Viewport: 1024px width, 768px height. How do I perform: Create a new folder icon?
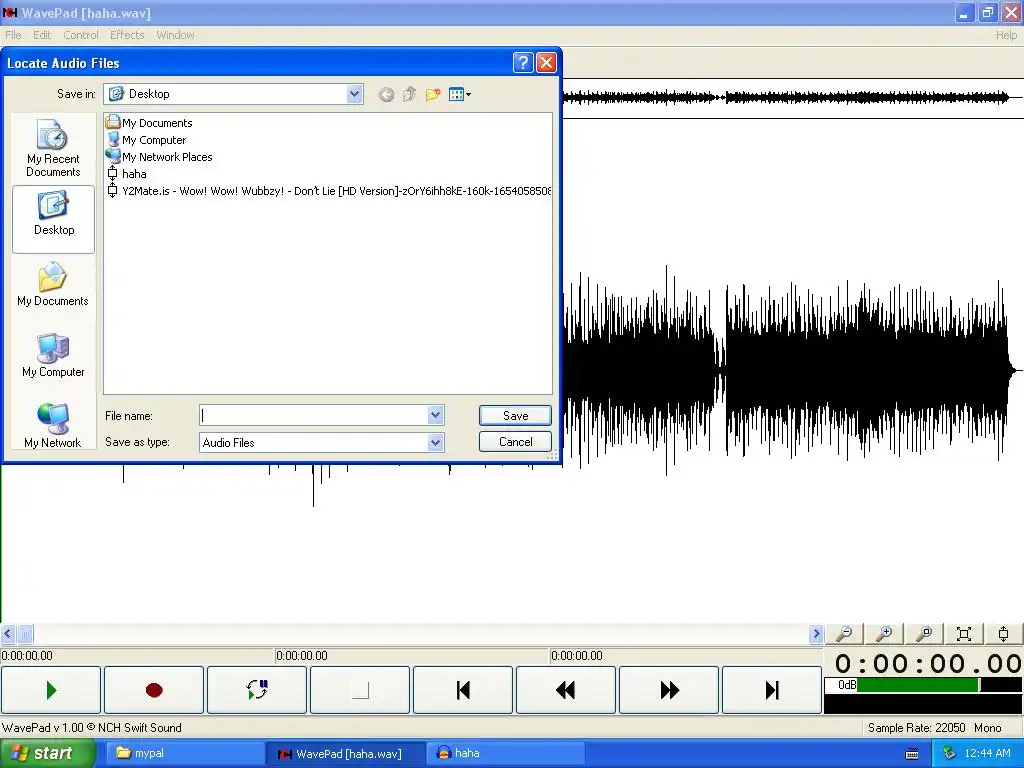coord(433,95)
